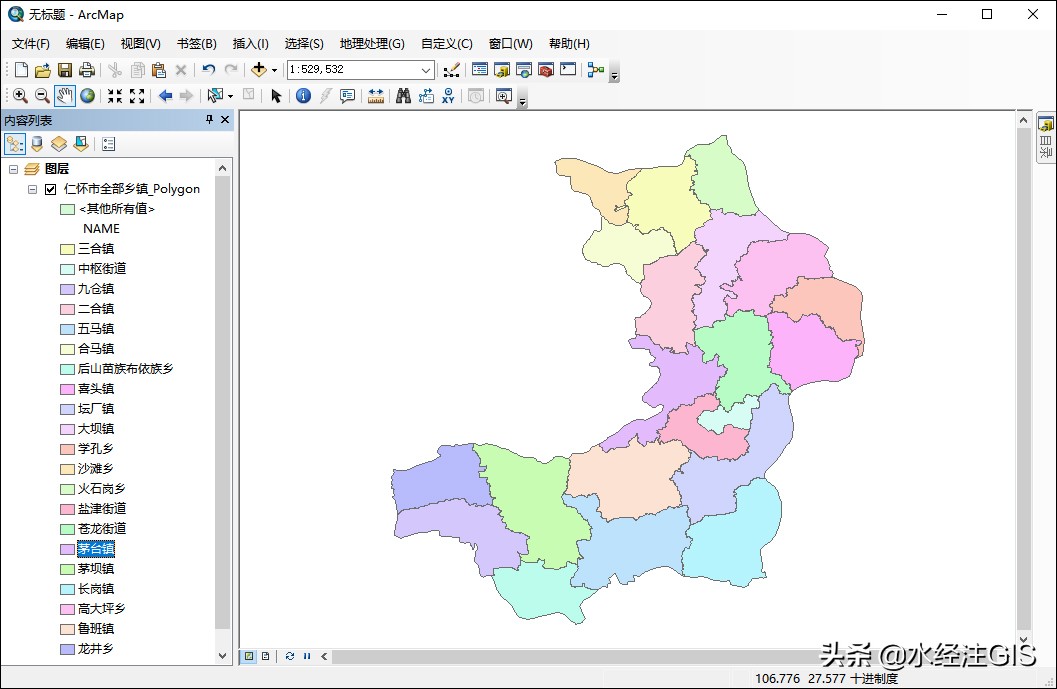Open the 书签(B) menu

[x=196, y=44]
